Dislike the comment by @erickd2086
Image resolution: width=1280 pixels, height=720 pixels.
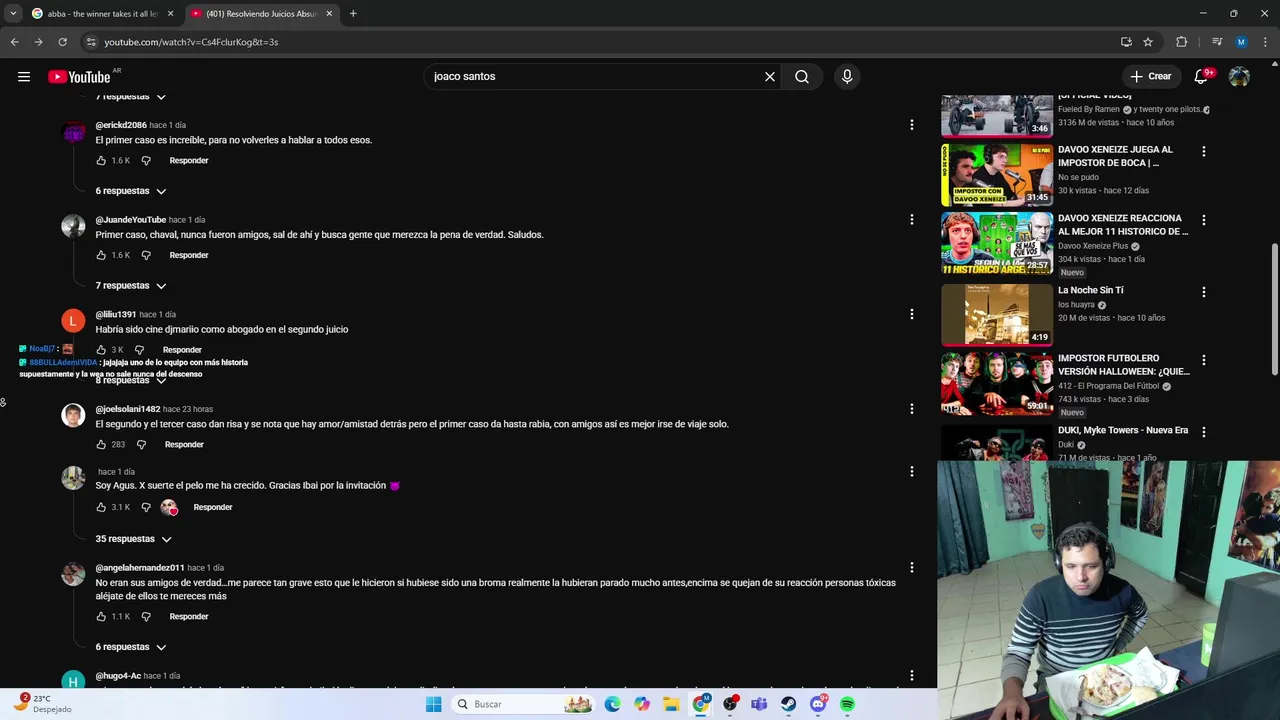(146, 161)
